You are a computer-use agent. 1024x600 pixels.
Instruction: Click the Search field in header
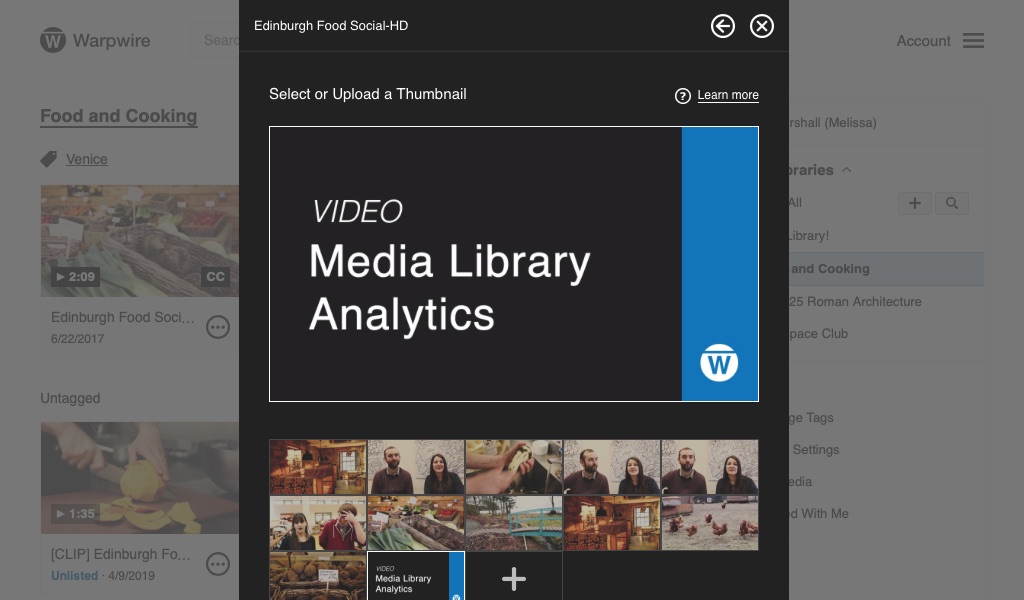click(215, 40)
